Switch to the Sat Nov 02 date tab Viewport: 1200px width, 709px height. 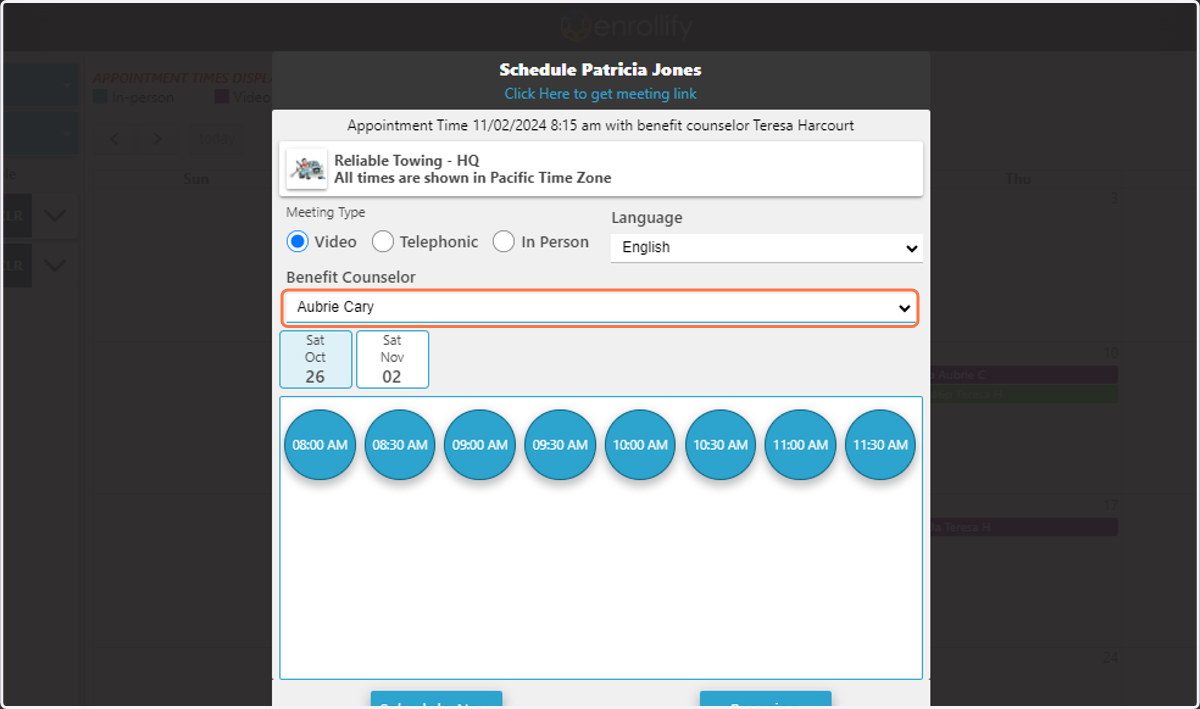(392, 359)
